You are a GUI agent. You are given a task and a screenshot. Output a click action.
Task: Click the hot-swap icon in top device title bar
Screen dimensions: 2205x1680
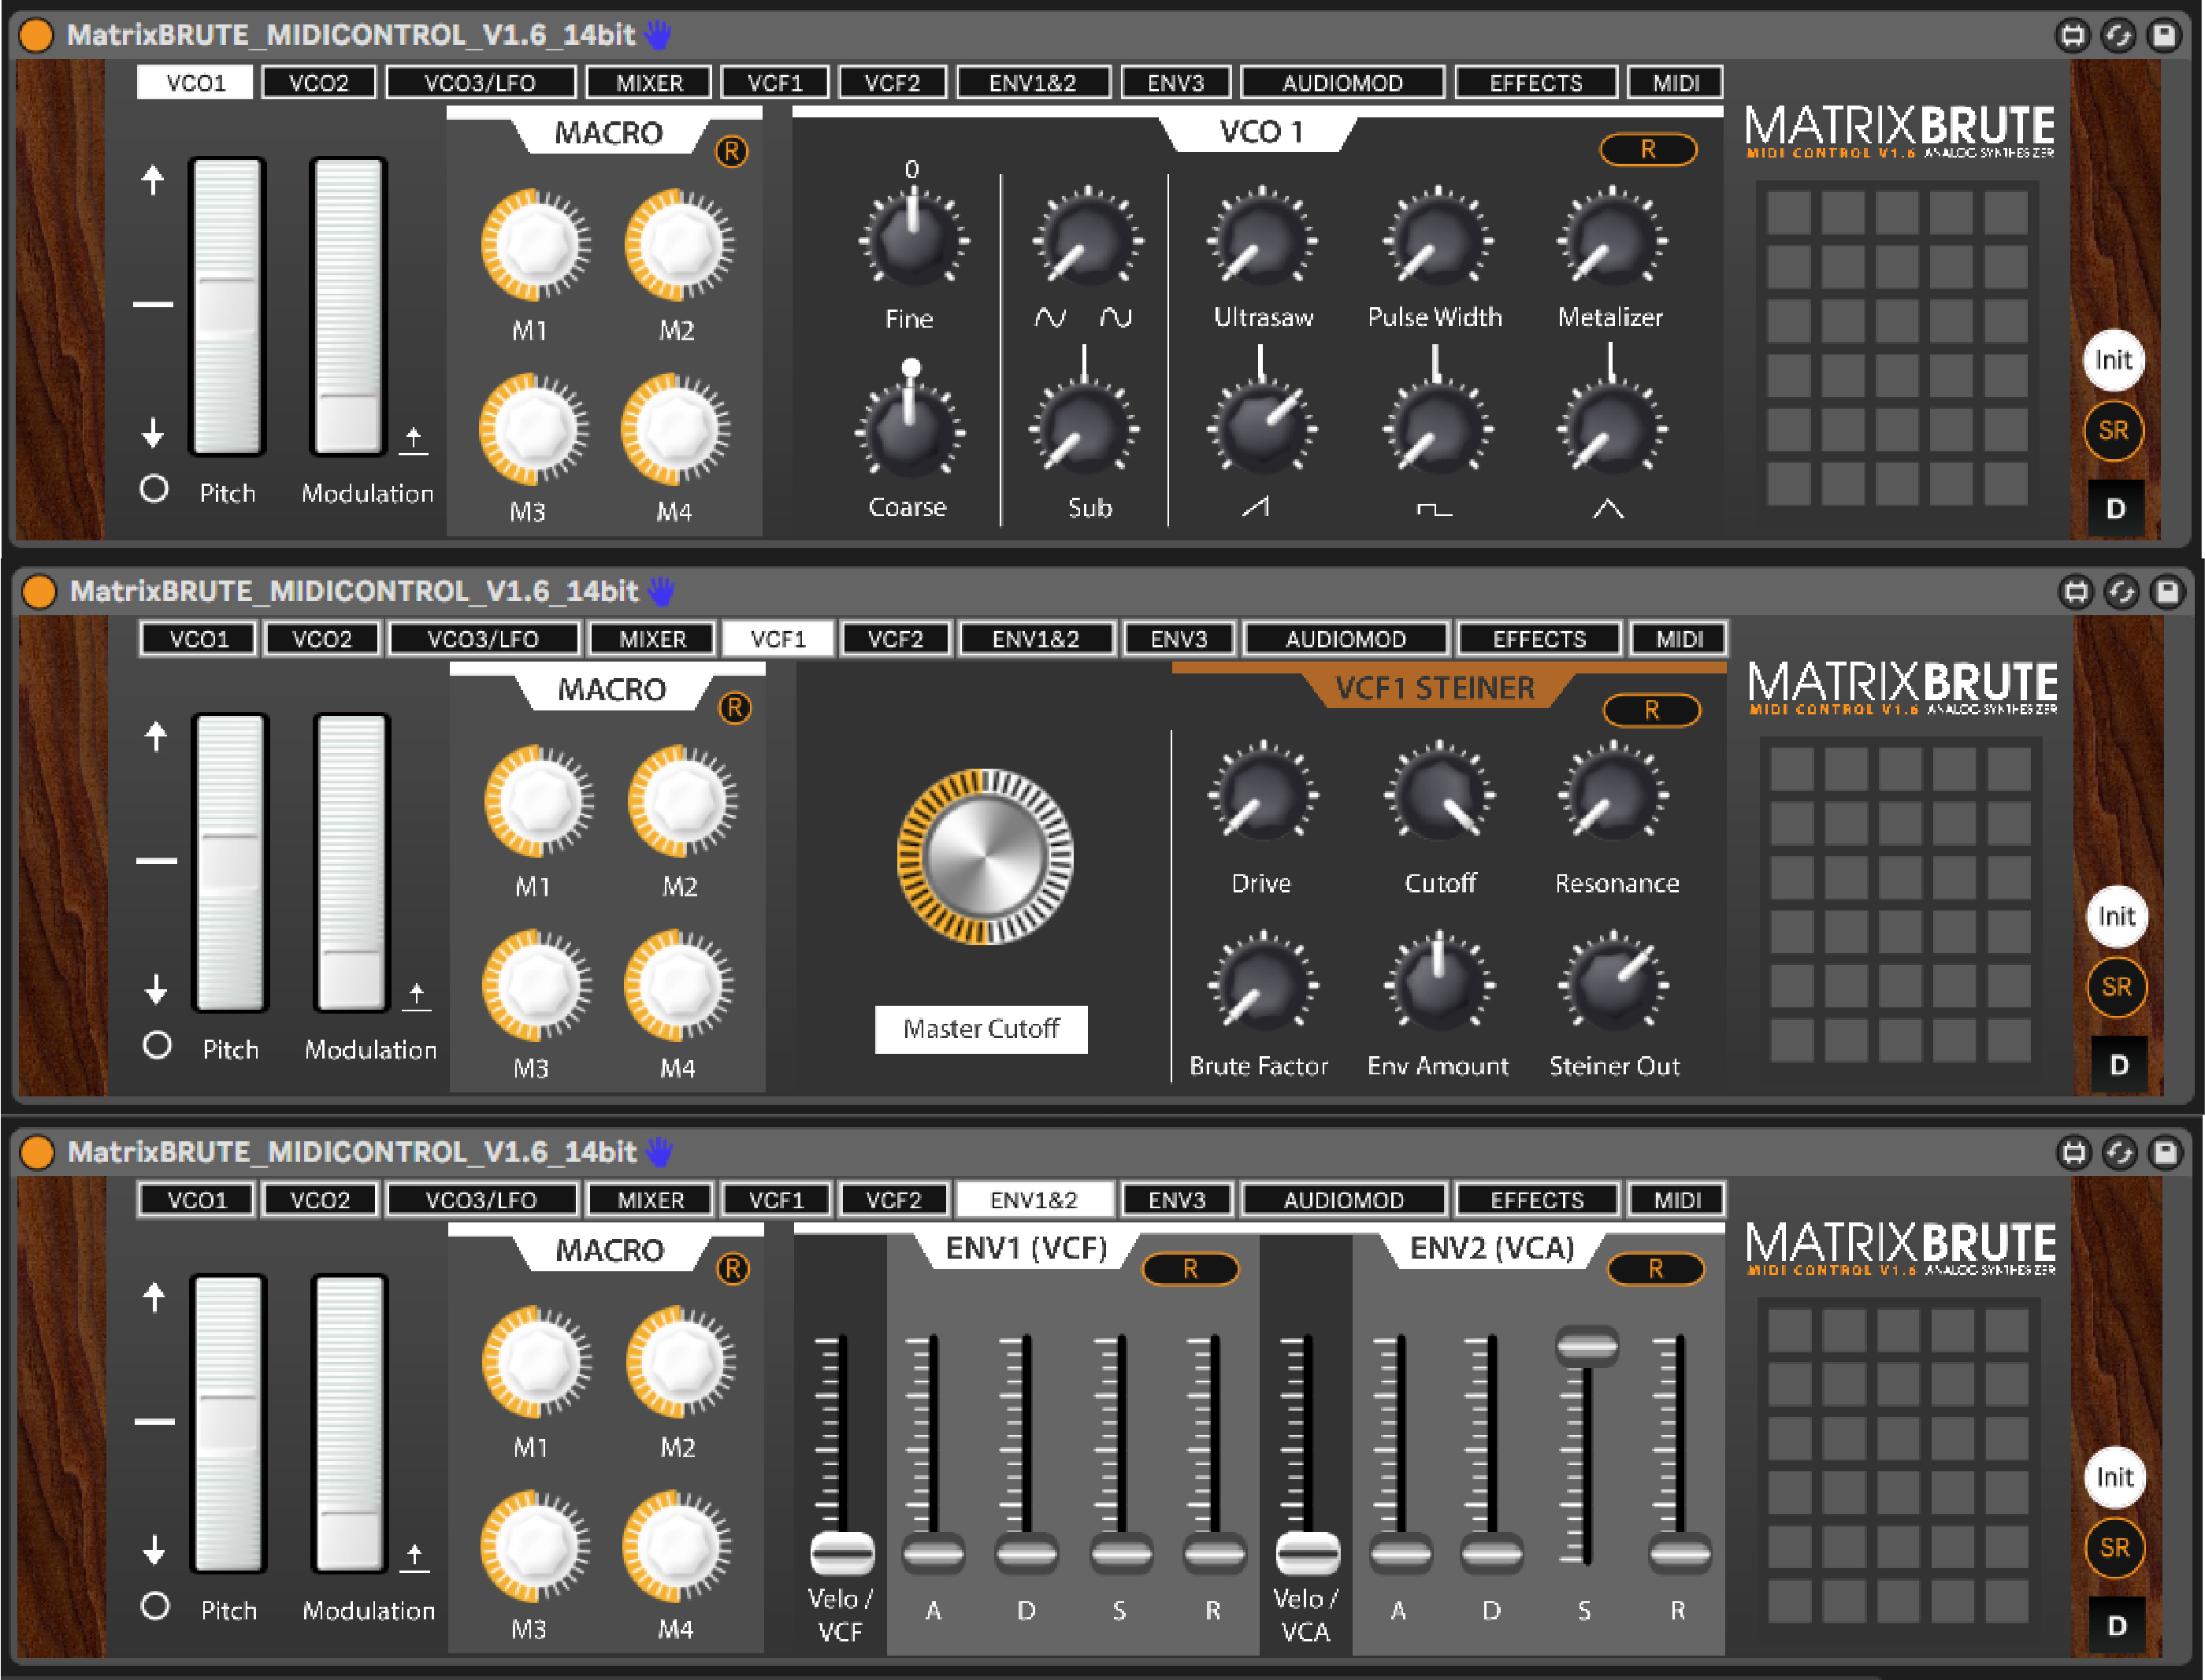2119,36
